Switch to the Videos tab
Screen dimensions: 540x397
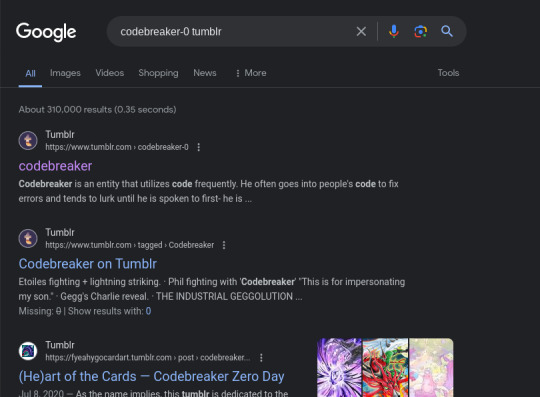tap(110, 73)
